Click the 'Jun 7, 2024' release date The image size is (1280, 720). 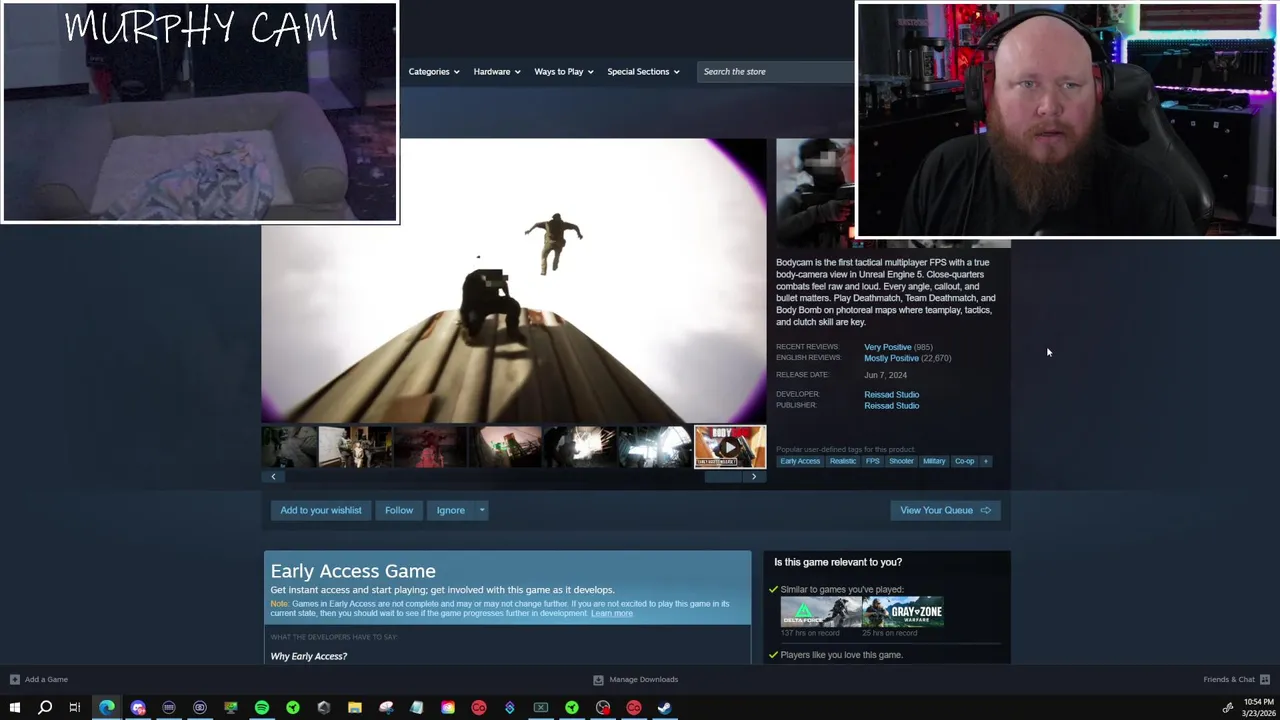[885, 375]
